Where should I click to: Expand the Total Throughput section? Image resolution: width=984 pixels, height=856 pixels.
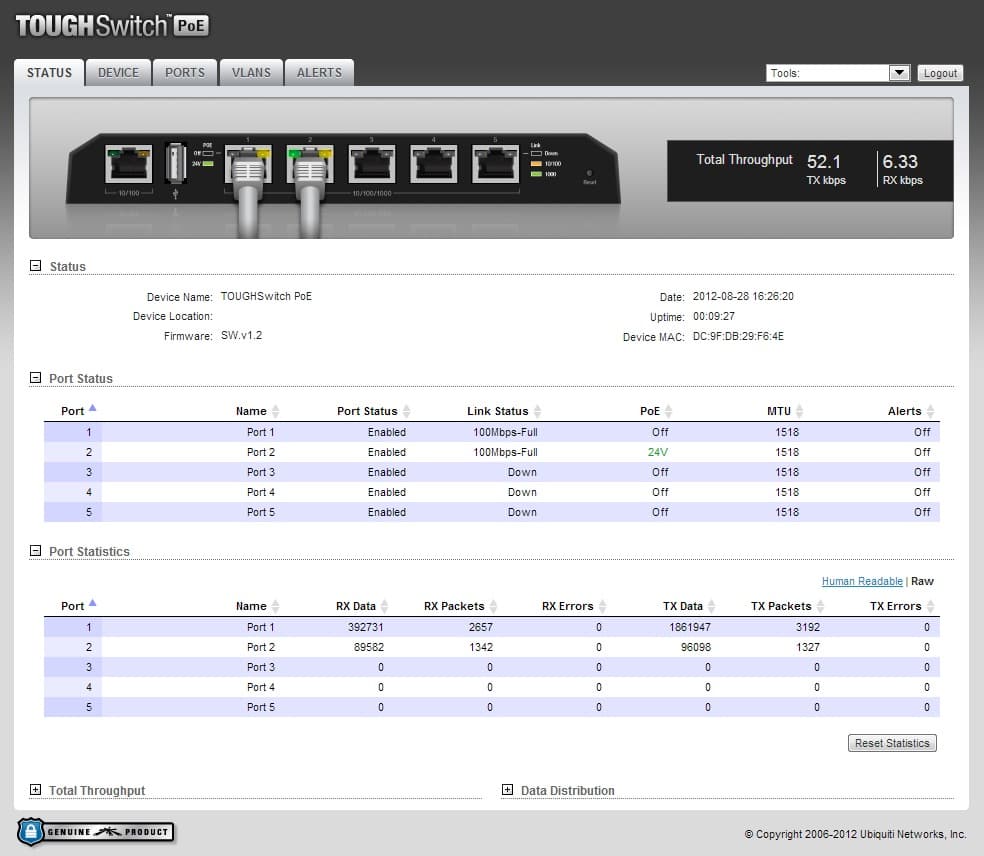coord(36,790)
